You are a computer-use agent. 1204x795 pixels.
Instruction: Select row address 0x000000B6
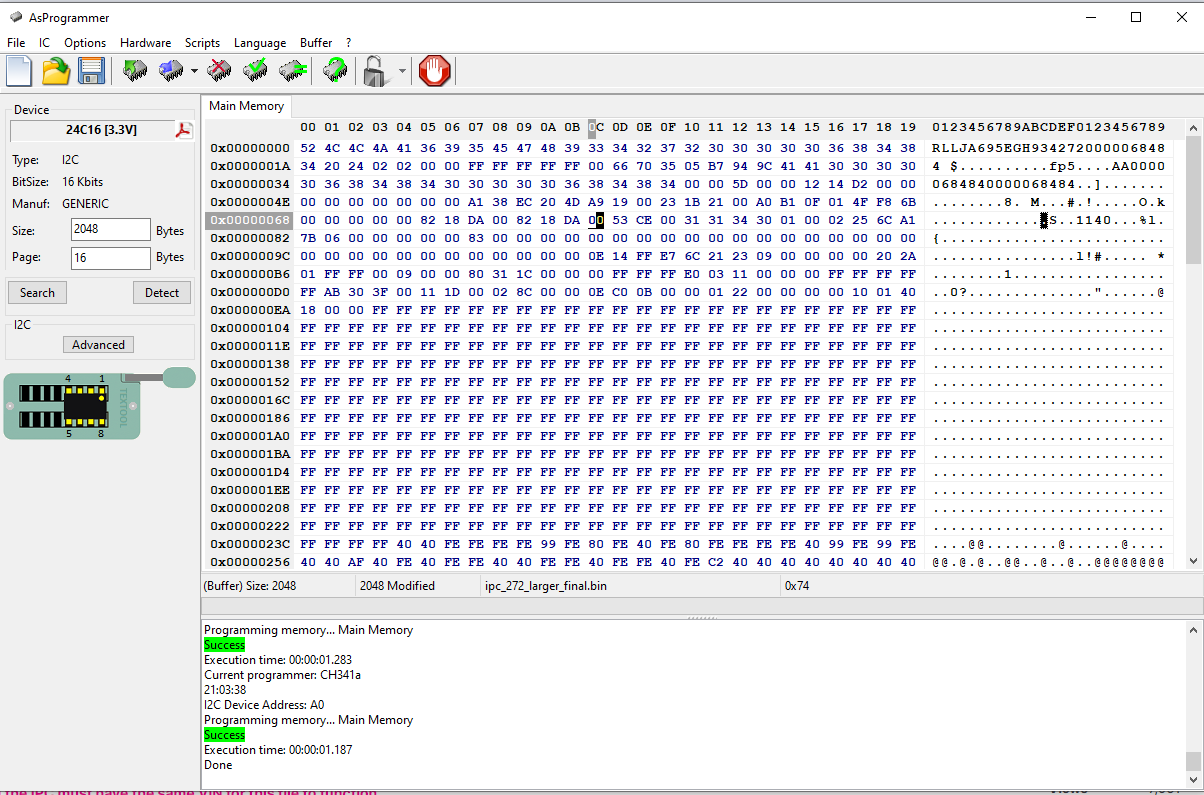[x=250, y=274]
